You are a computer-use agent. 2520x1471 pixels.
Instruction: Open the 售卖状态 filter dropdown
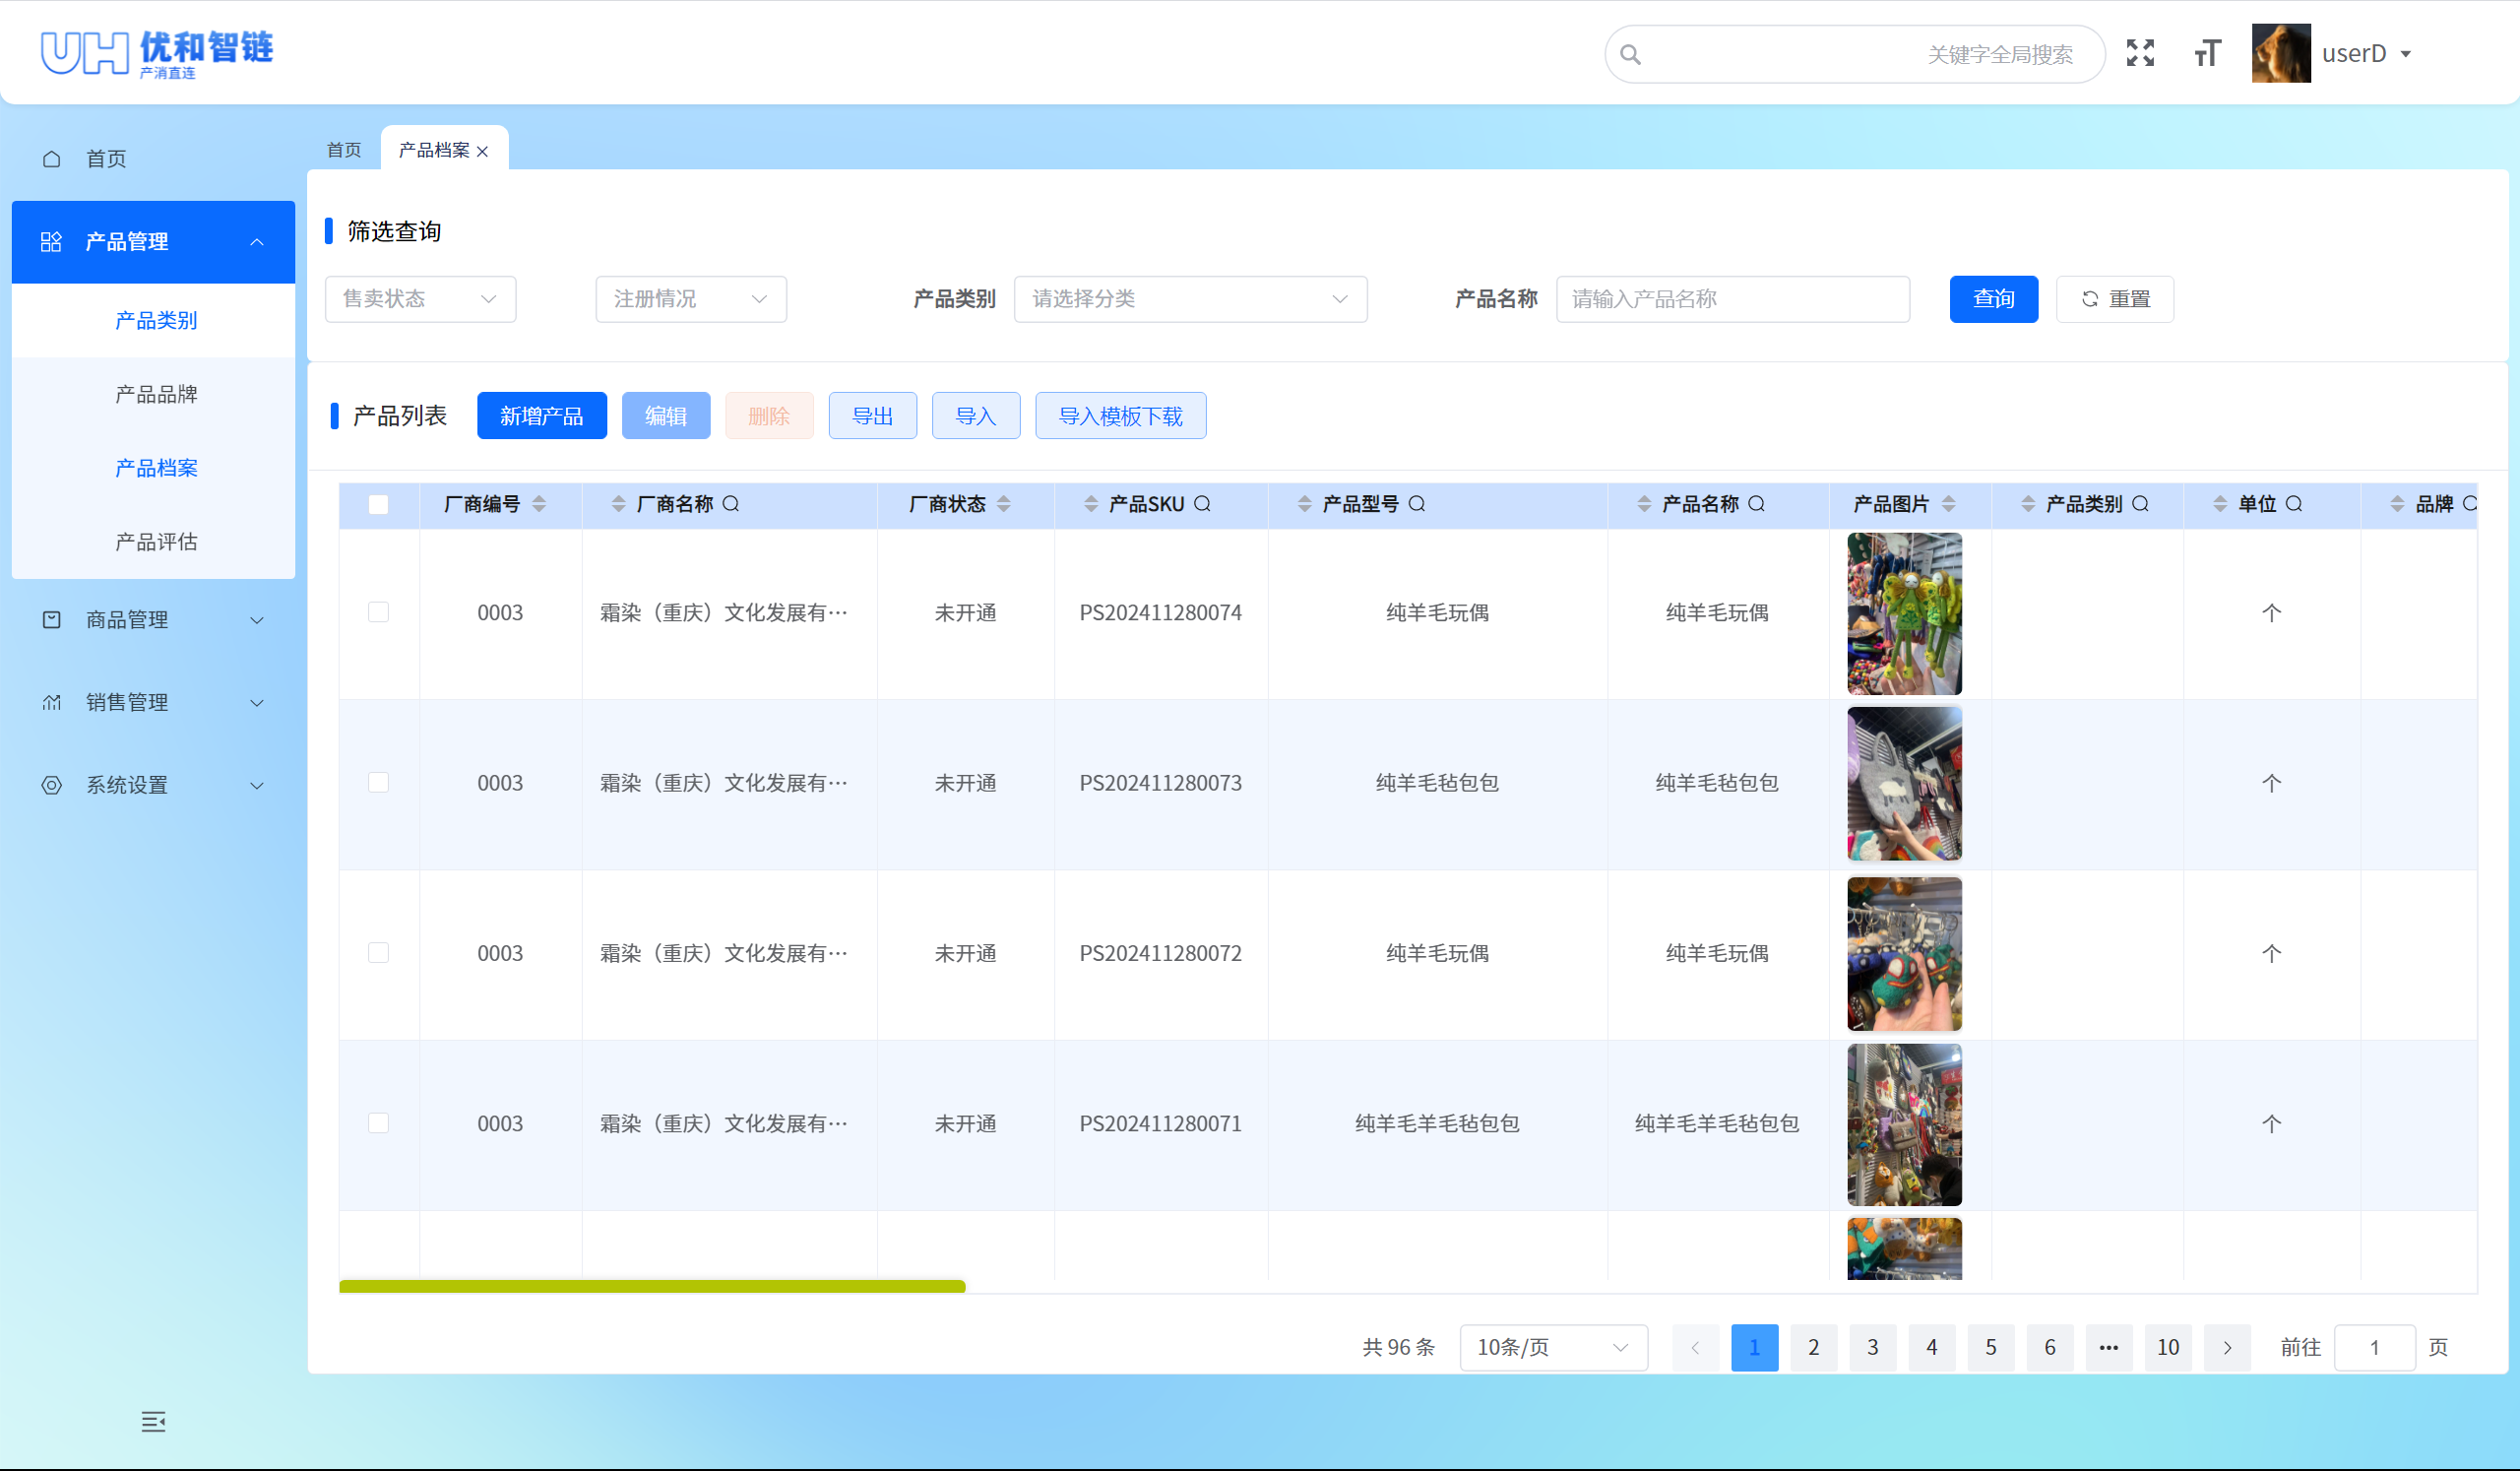tap(420, 298)
